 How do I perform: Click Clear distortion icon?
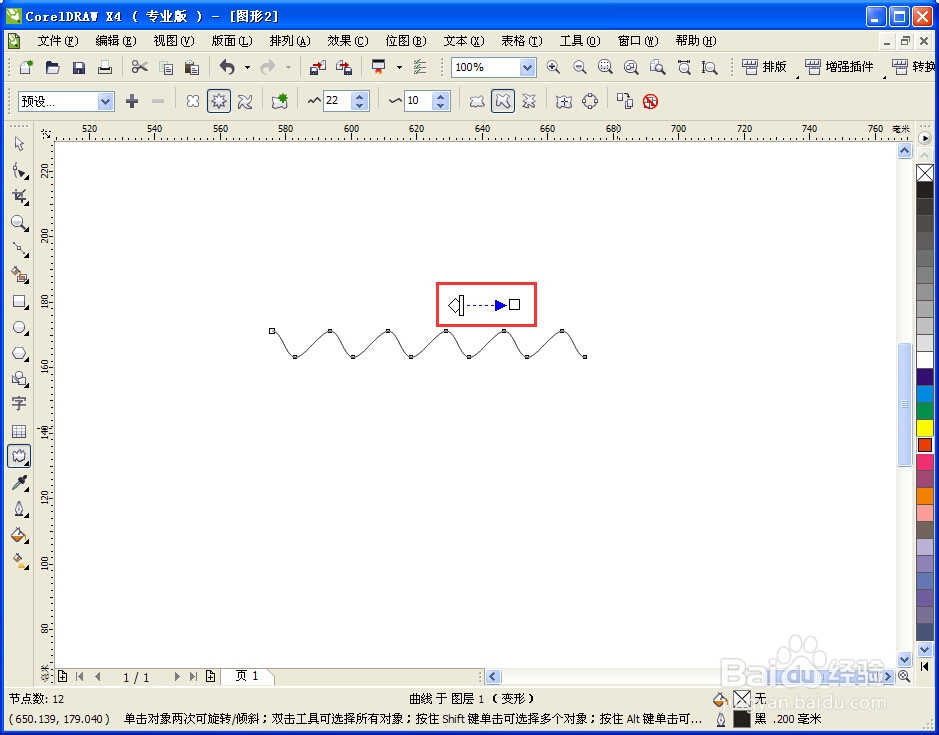tap(650, 101)
